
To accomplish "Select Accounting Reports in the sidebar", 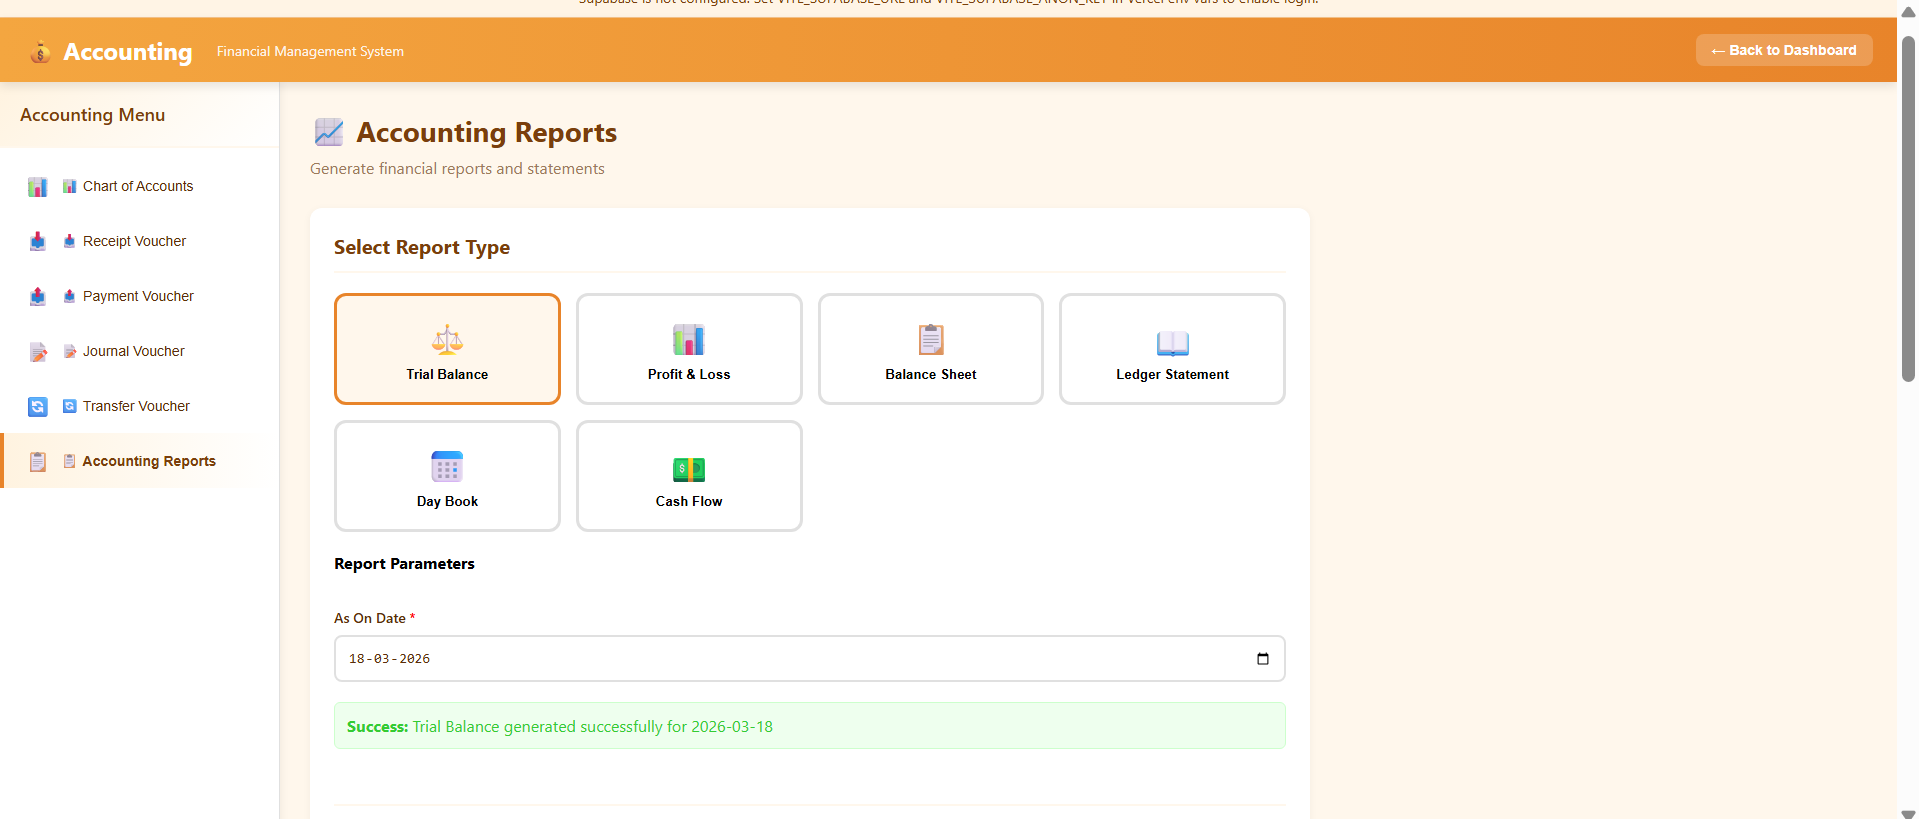I will (x=148, y=462).
